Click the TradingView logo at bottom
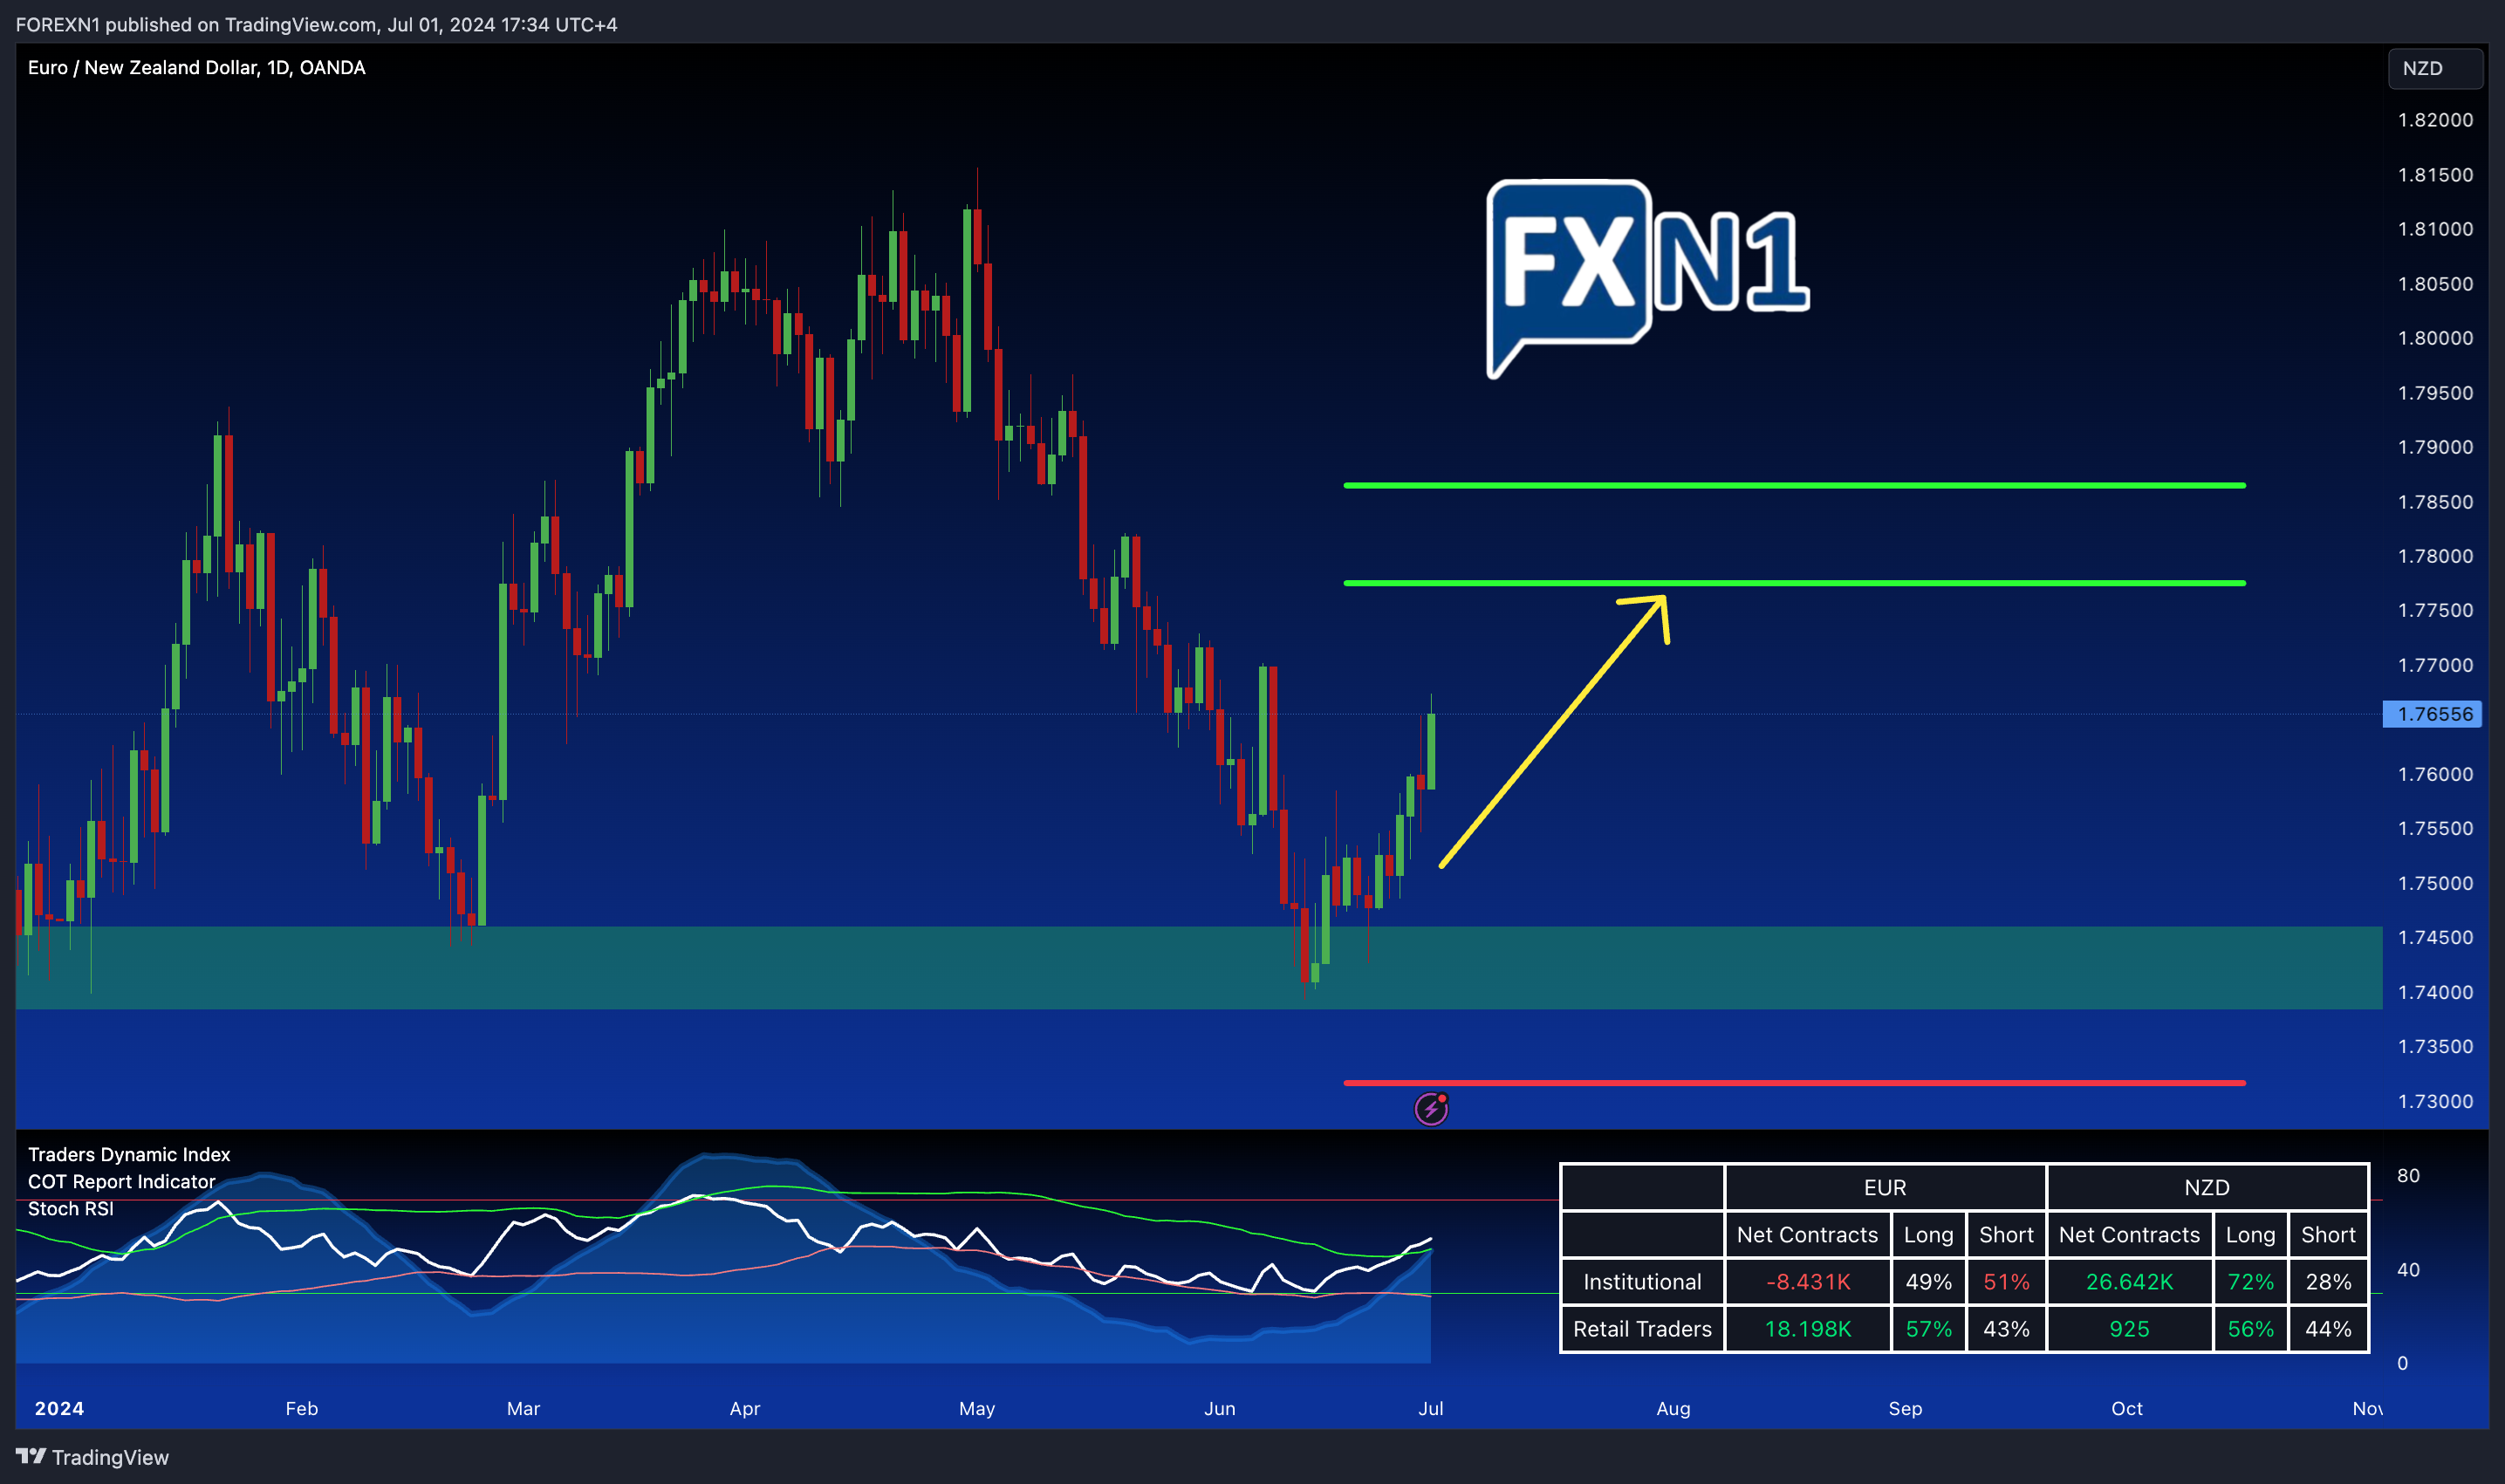 click(x=92, y=1457)
